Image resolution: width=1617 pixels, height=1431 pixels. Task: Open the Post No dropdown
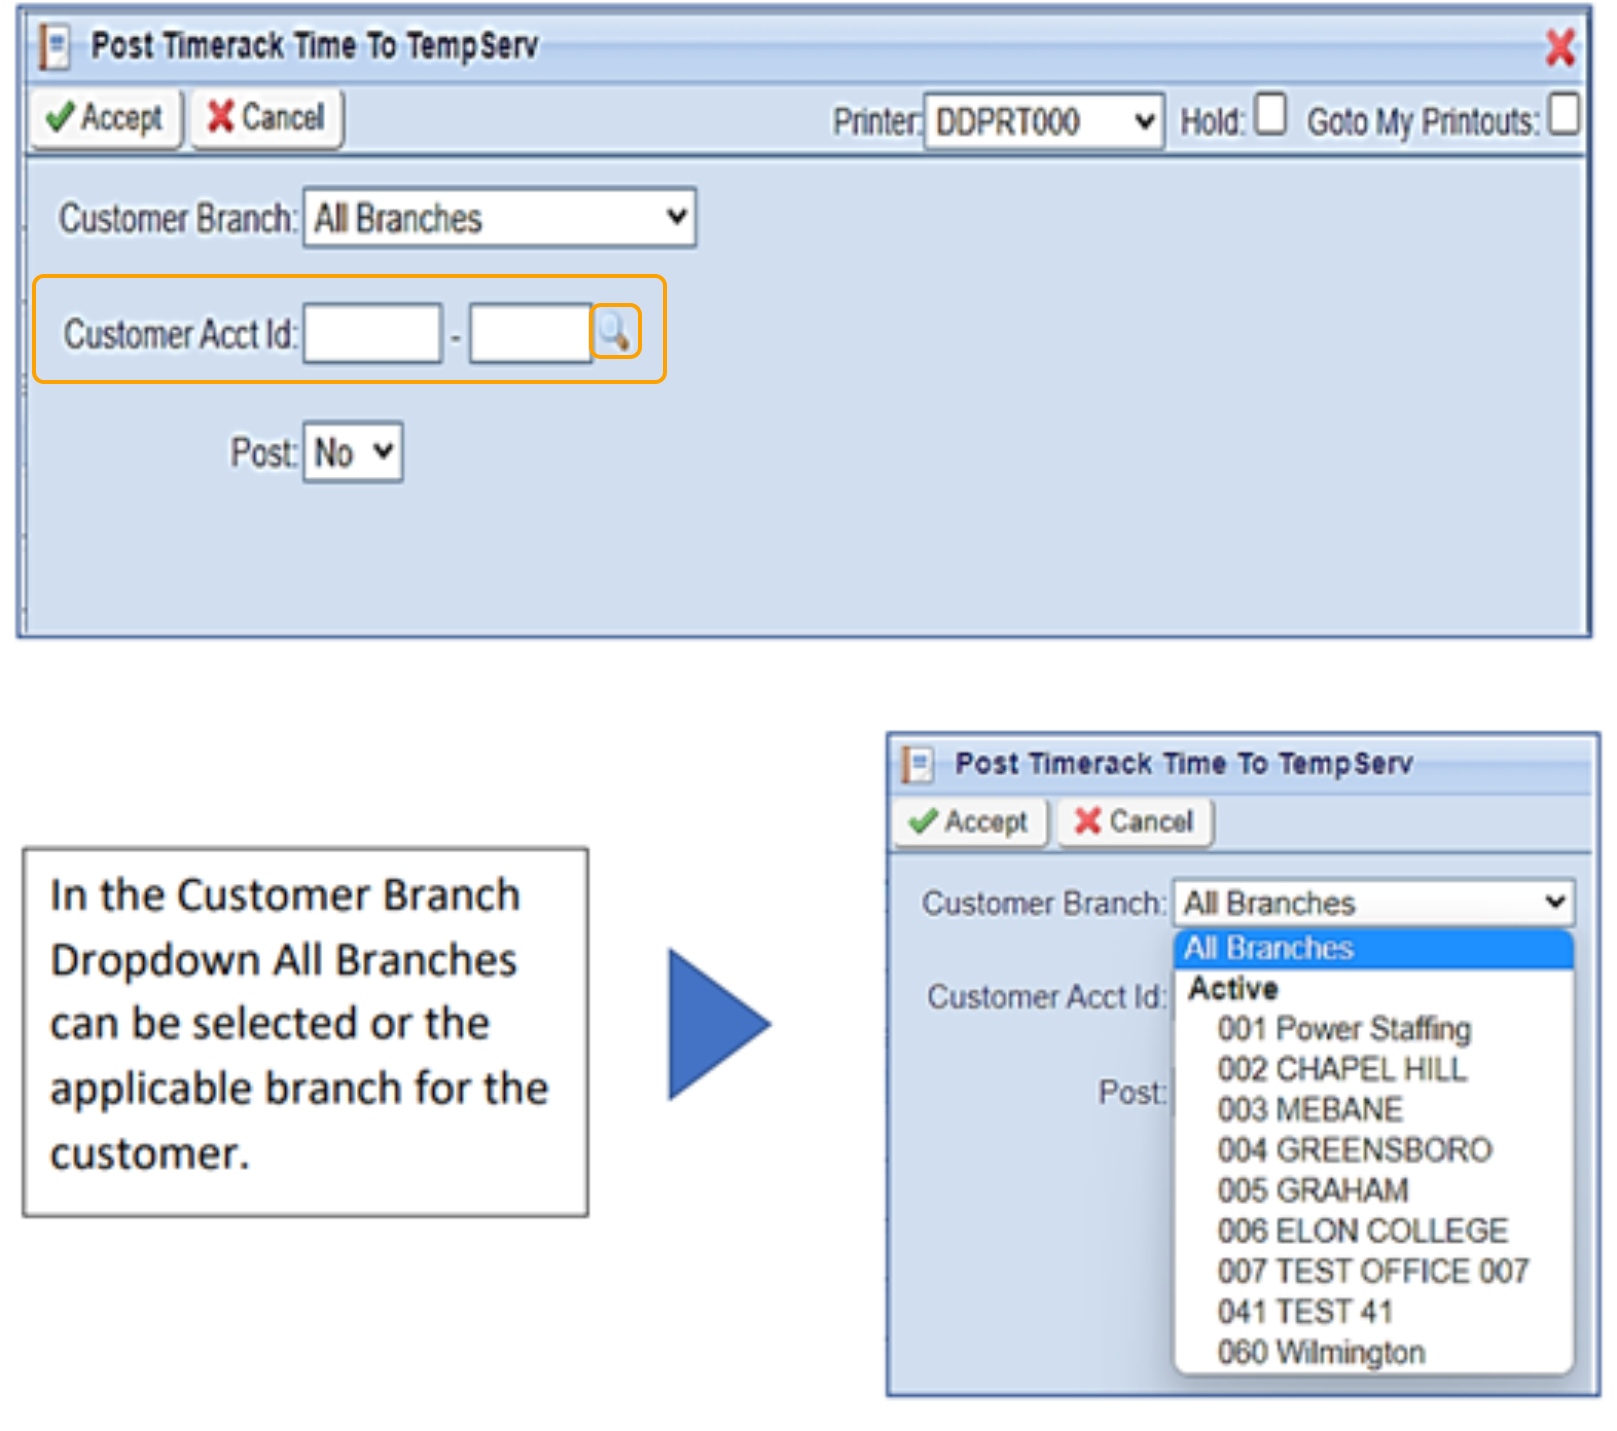point(353,452)
